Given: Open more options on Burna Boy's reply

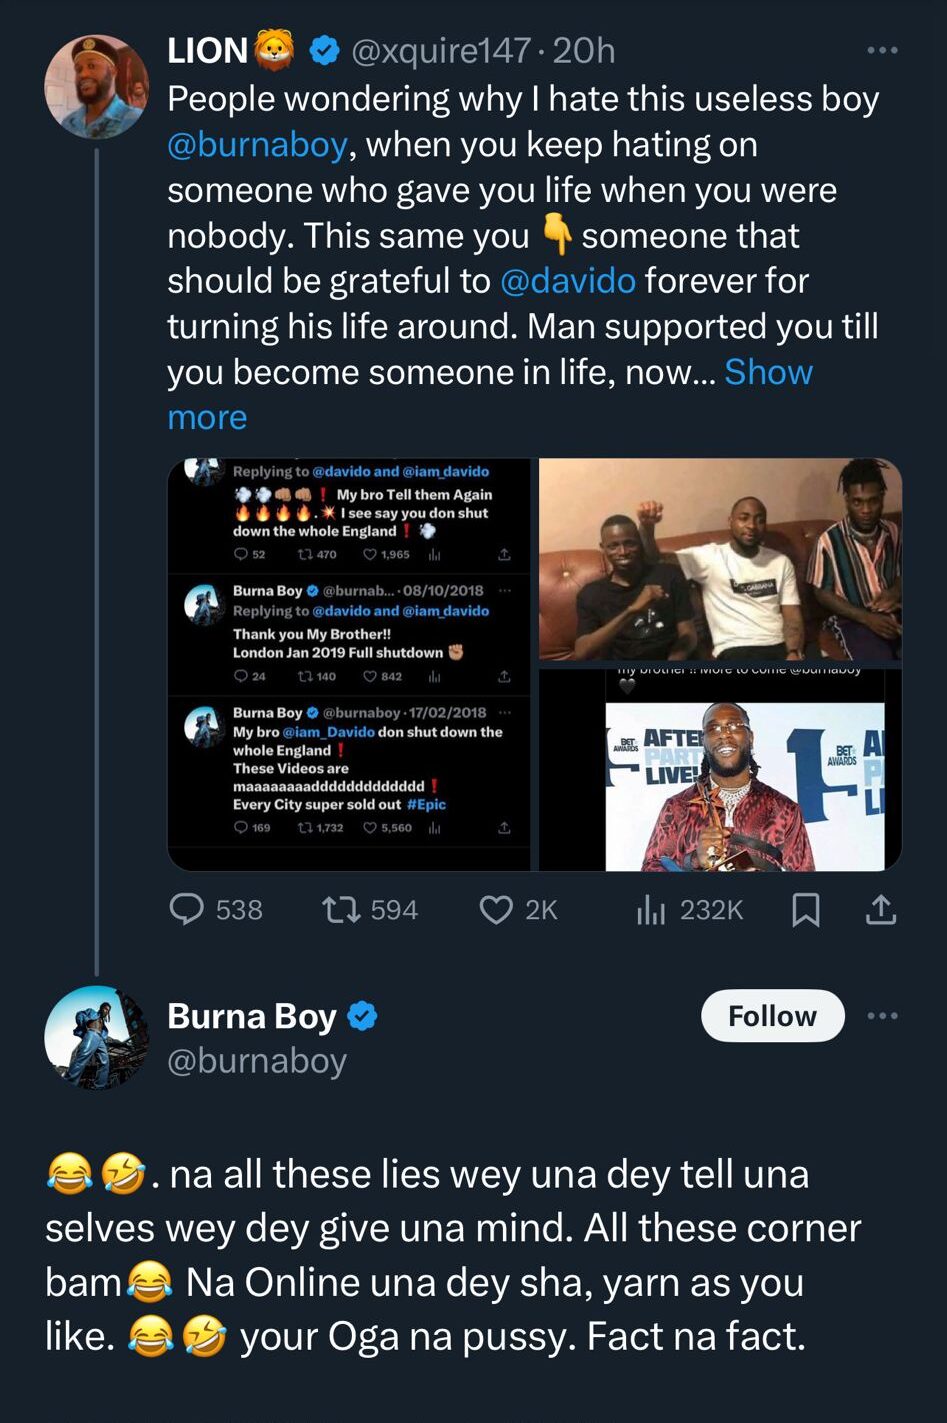Looking at the screenshot, I should click(x=882, y=1016).
